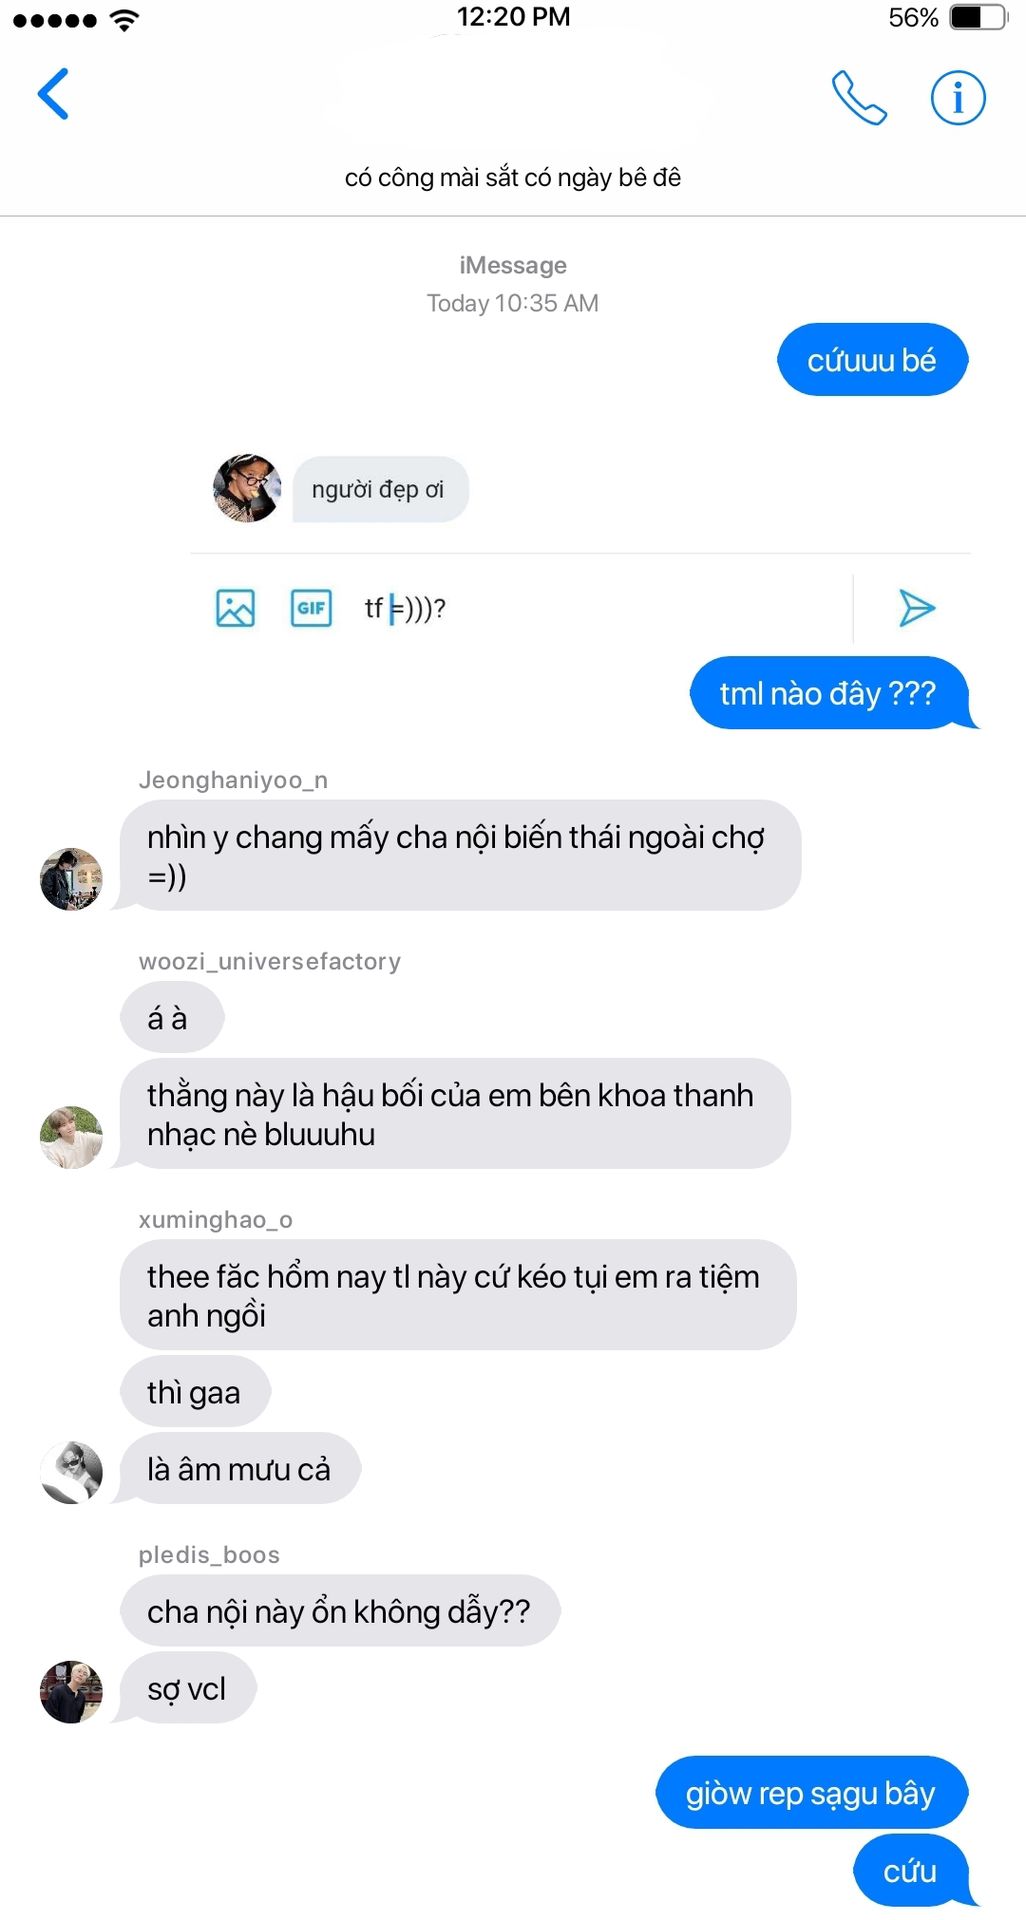Screen dimensions: 1026x1920
Task: Open pledis_boos avatar photo
Action: coord(71,1692)
